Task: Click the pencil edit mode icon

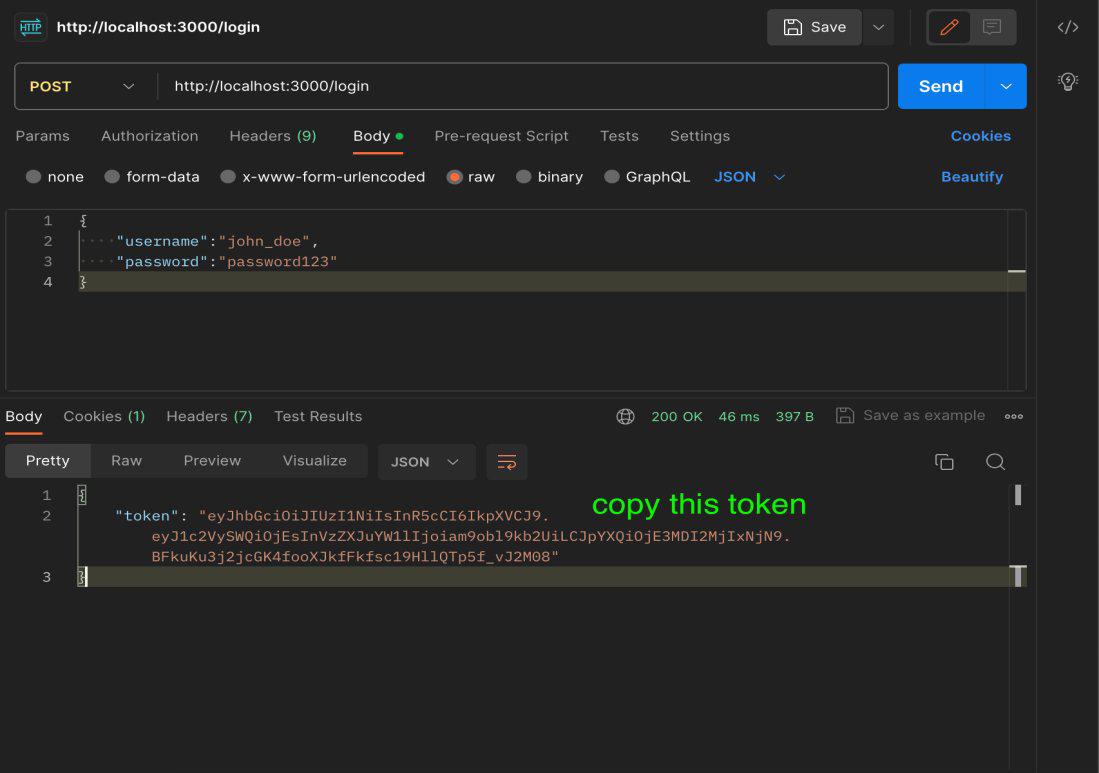Action: (949, 28)
